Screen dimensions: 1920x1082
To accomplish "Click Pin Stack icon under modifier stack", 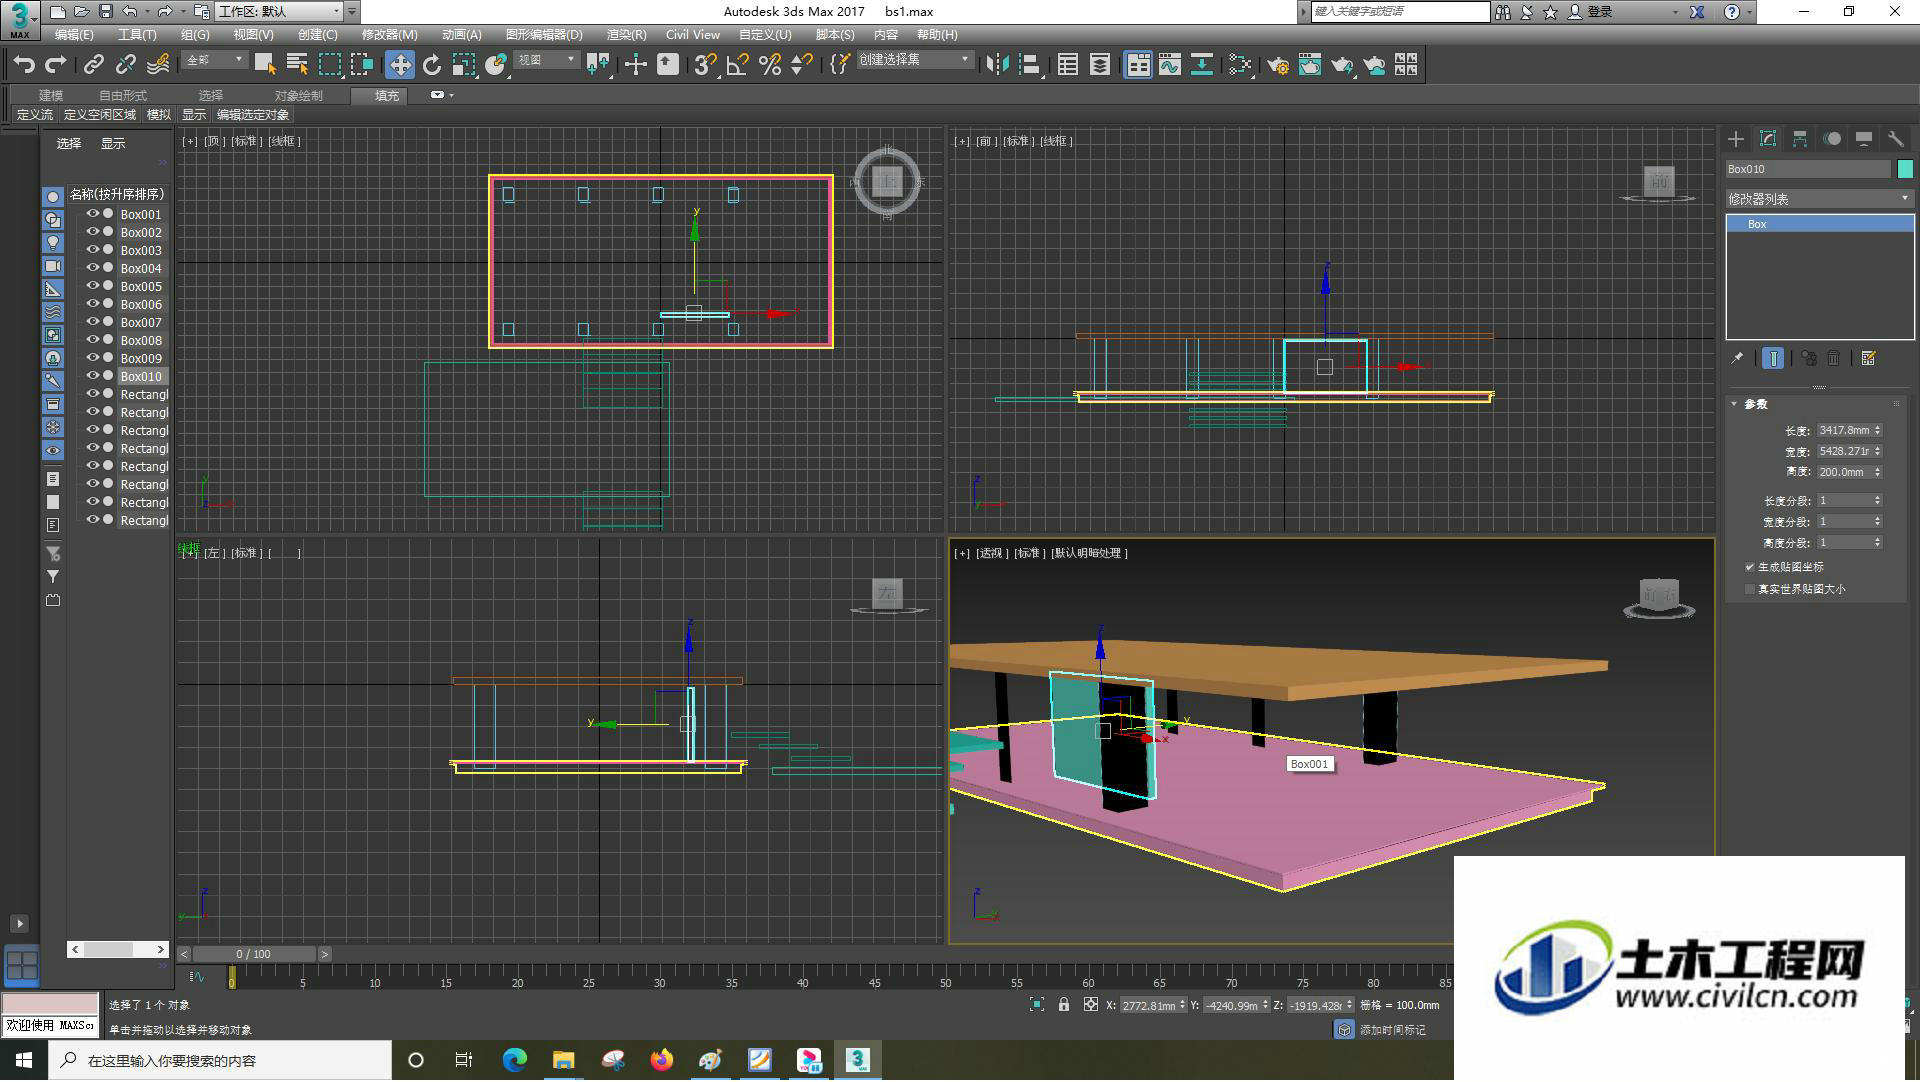I will coord(1738,358).
